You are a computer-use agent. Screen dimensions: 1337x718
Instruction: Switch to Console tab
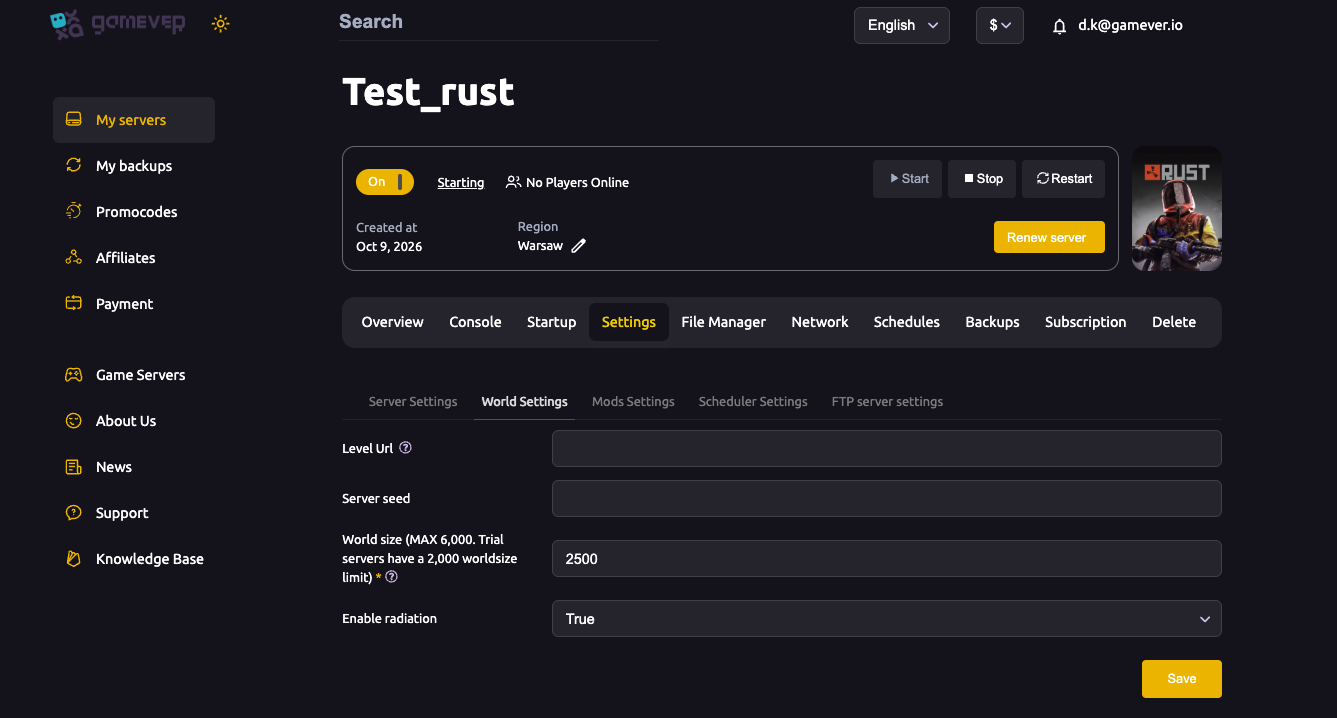[475, 322]
